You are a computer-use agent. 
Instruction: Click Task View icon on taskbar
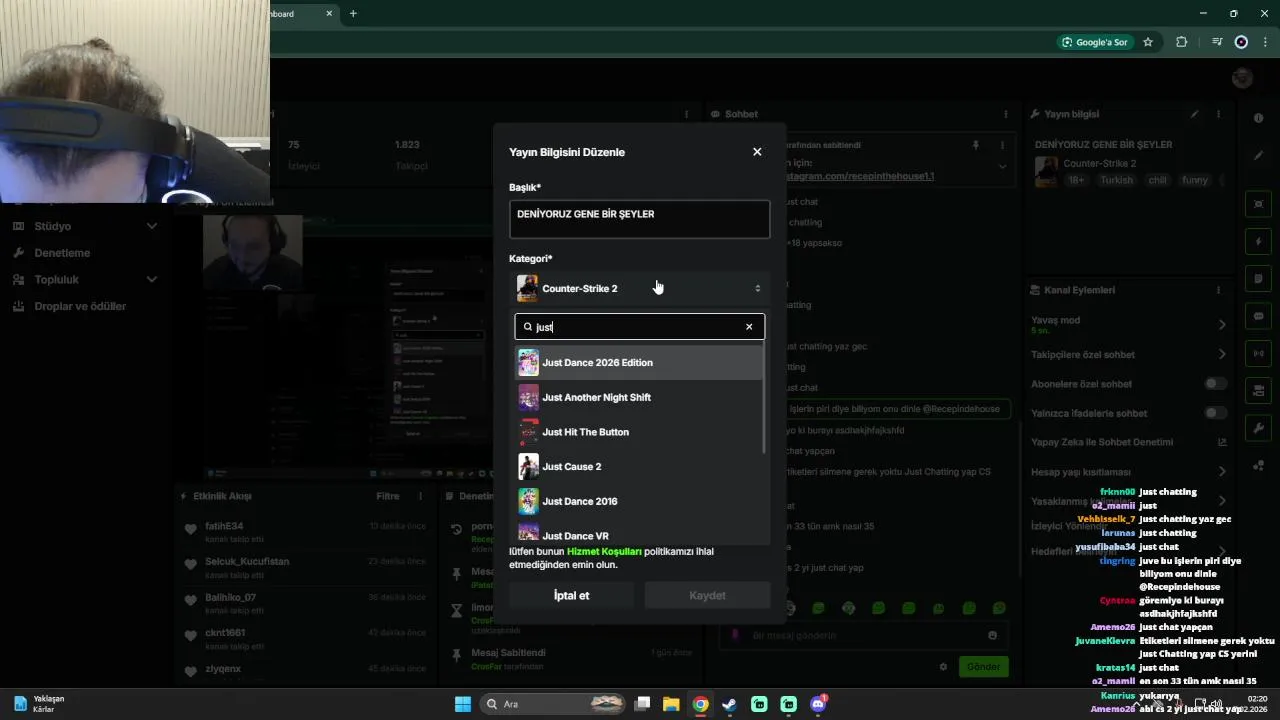coord(642,704)
